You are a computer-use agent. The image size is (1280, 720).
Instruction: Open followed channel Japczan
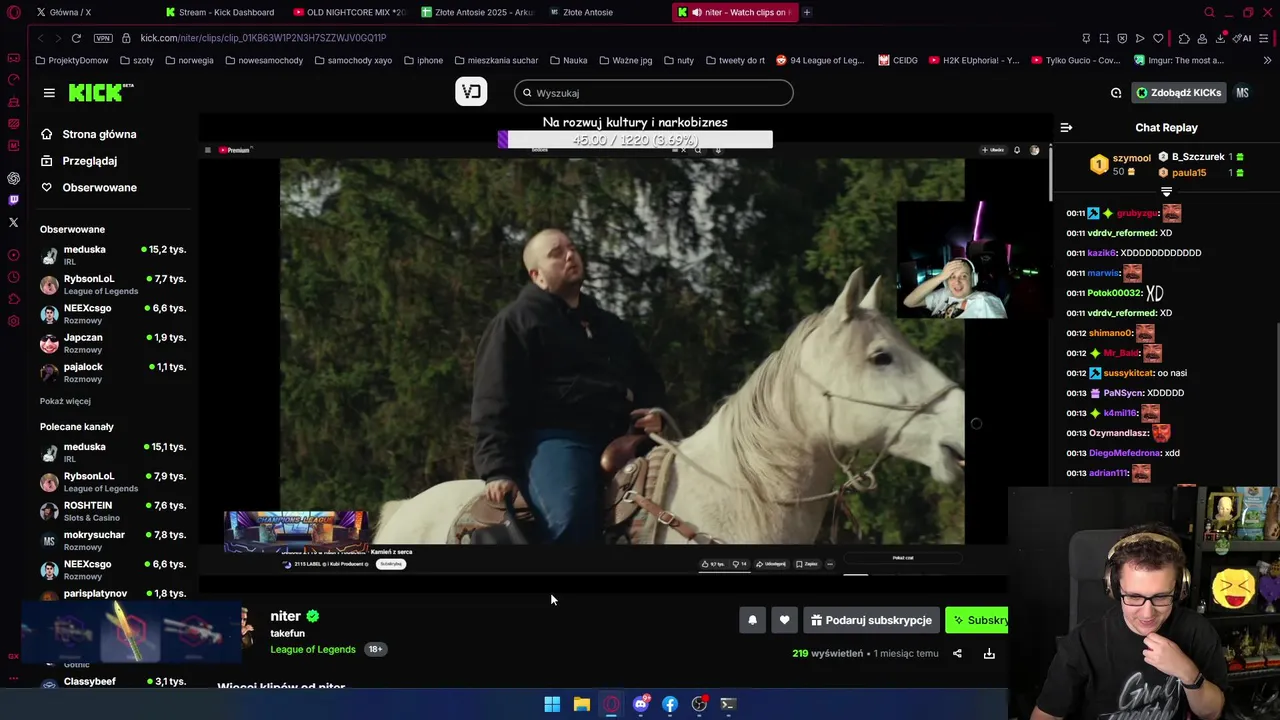tap(113, 343)
